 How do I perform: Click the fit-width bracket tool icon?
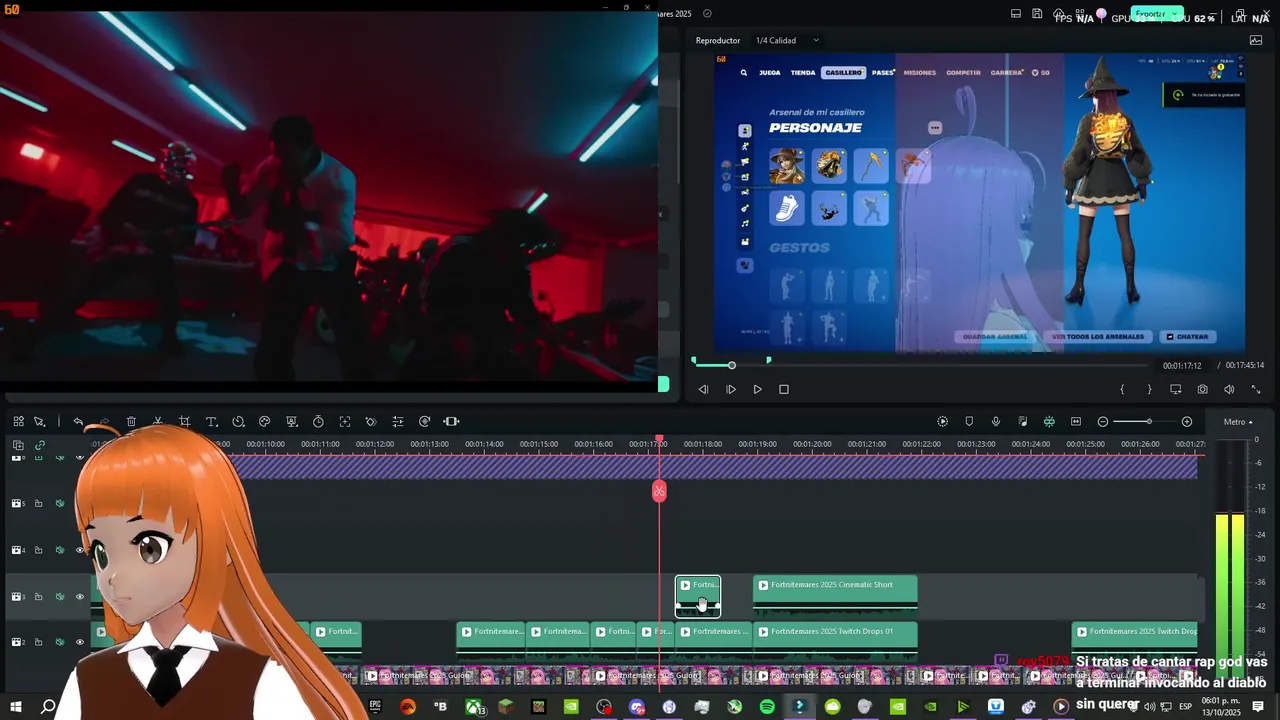tap(451, 422)
